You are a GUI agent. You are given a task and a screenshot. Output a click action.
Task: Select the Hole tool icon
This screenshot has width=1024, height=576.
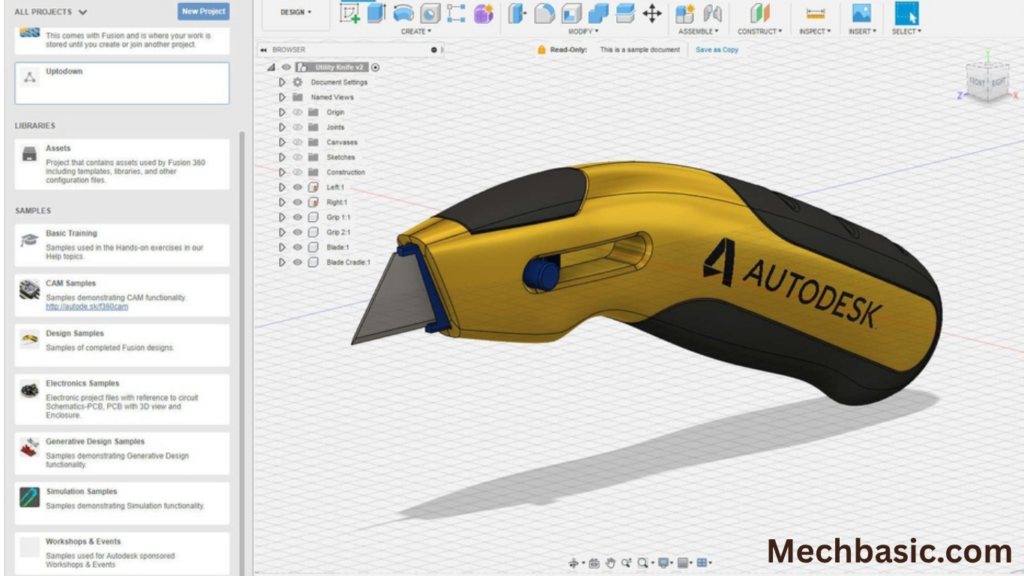point(430,13)
